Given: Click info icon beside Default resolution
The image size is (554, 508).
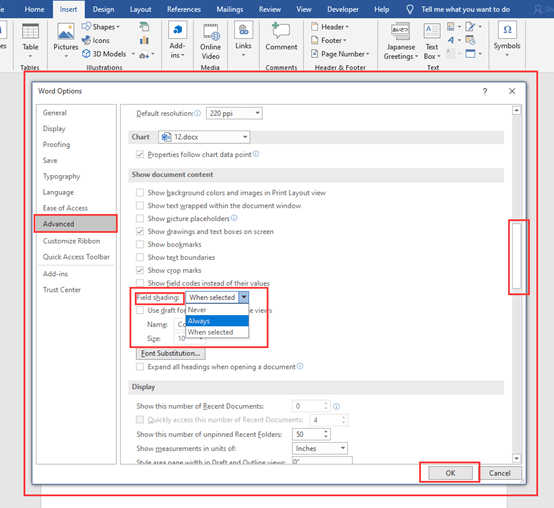Looking at the screenshot, I should (198, 113).
